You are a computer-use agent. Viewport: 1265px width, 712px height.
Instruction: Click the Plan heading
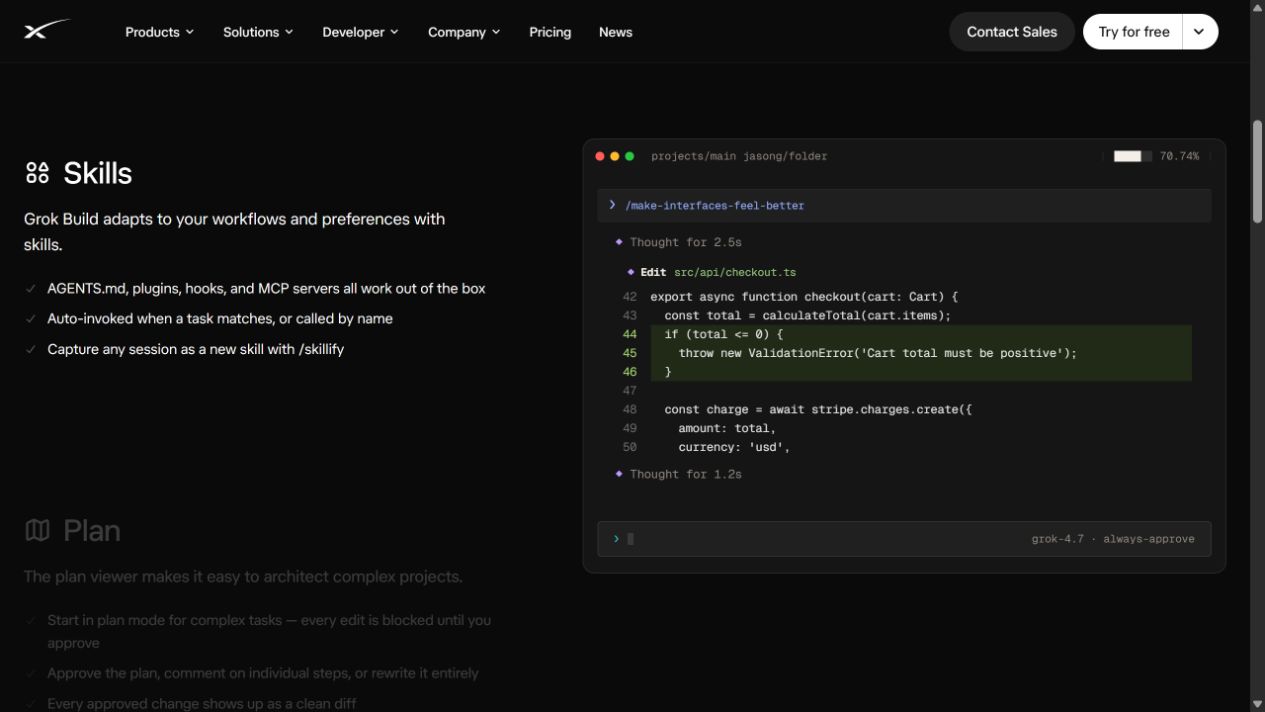pyautogui.click(x=92, y=530)
